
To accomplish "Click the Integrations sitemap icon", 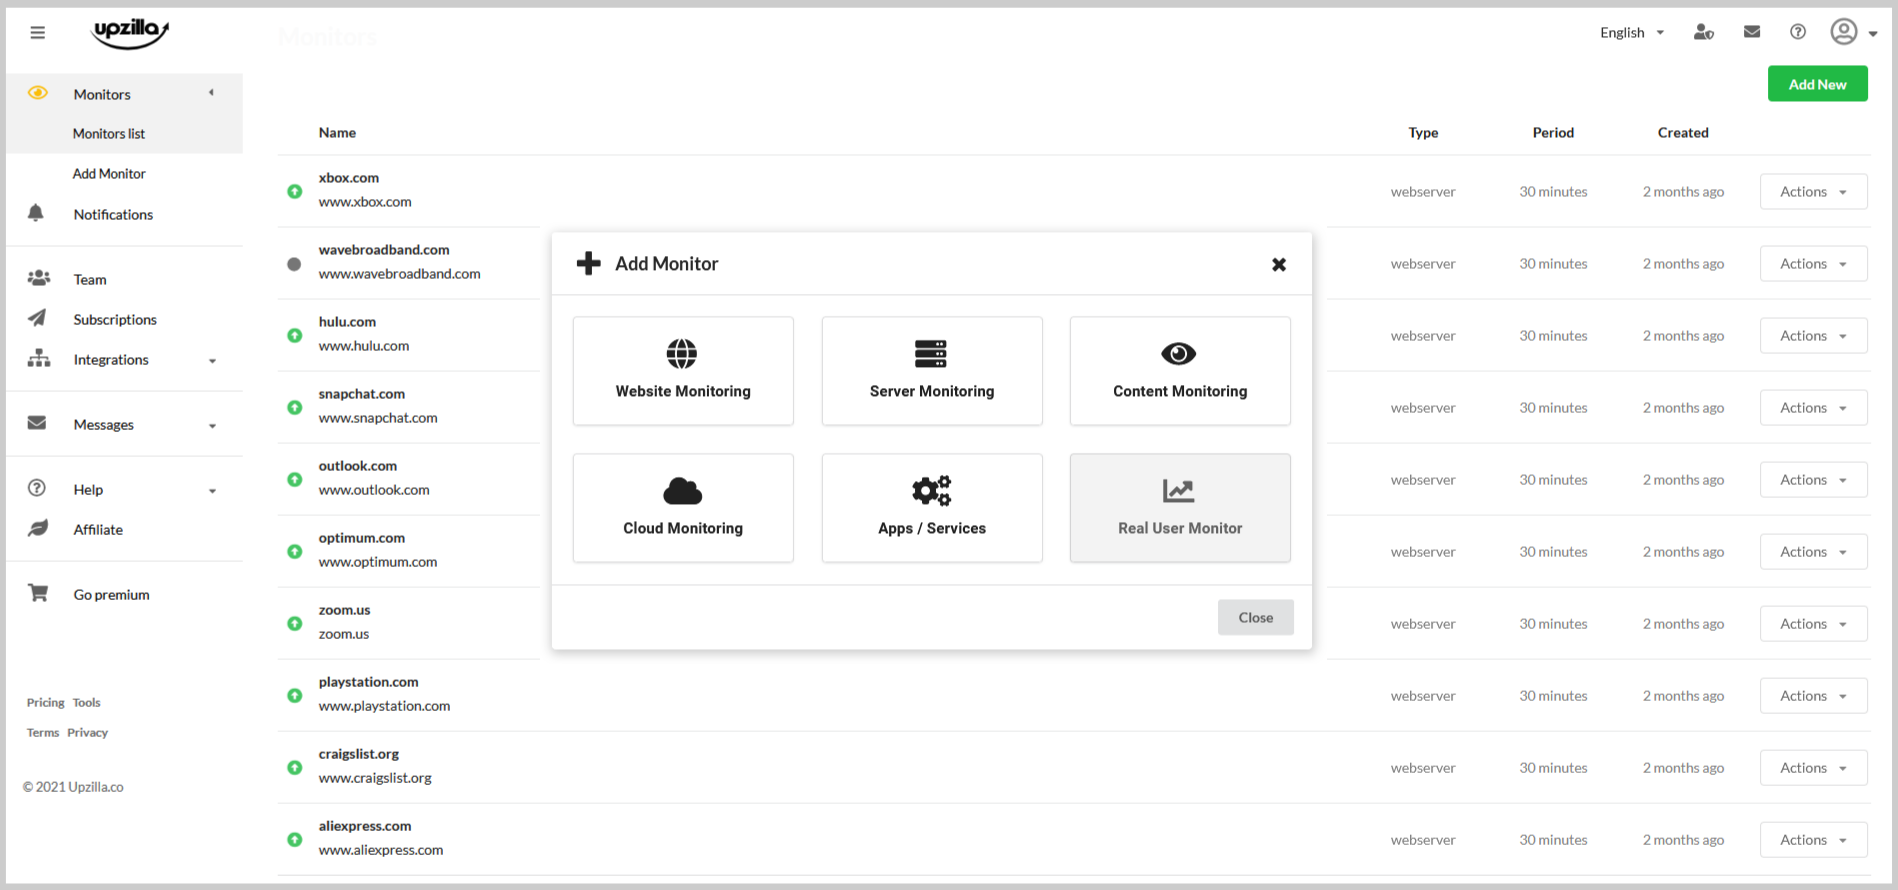I will [x=39, y=358].
